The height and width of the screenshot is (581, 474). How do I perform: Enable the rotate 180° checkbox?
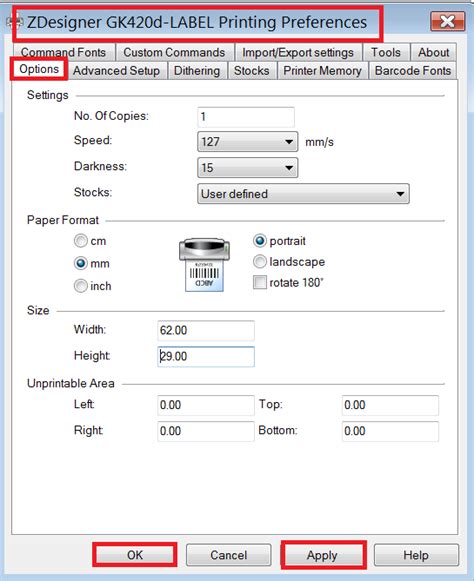click(260, 282)
